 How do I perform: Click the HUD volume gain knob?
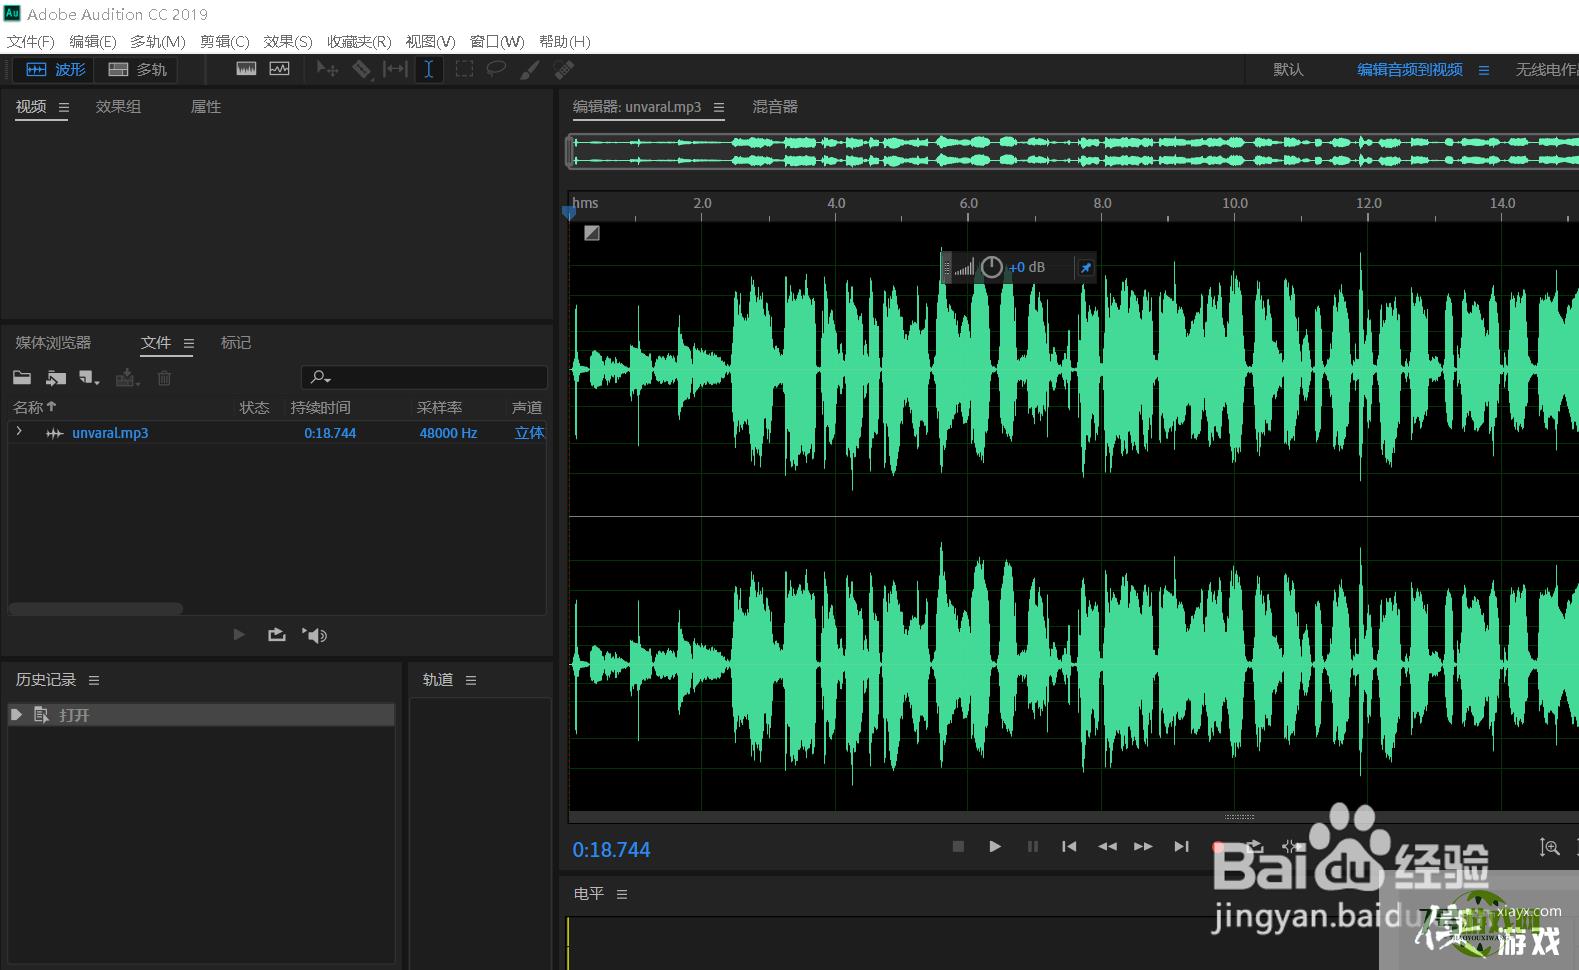click(991, 267)
